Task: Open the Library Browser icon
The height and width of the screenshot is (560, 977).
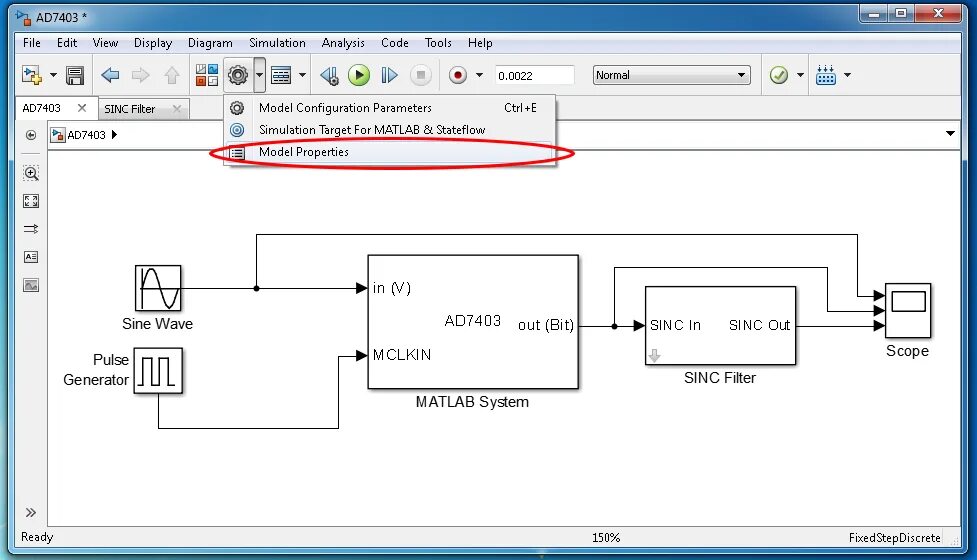Action: 207,75
